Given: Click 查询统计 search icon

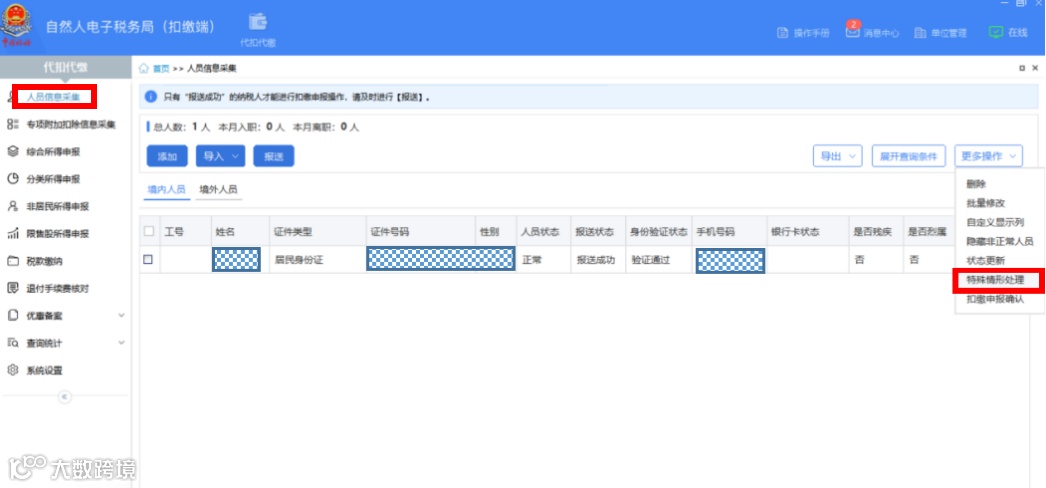Looking at the screenshot, I should click(x=12, y=343).
